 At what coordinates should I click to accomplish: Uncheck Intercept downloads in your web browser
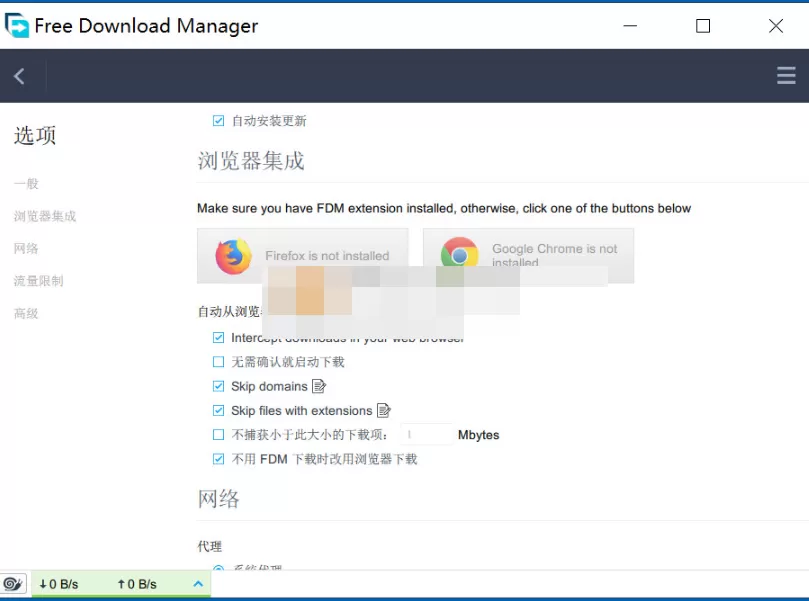pos(218,338)
